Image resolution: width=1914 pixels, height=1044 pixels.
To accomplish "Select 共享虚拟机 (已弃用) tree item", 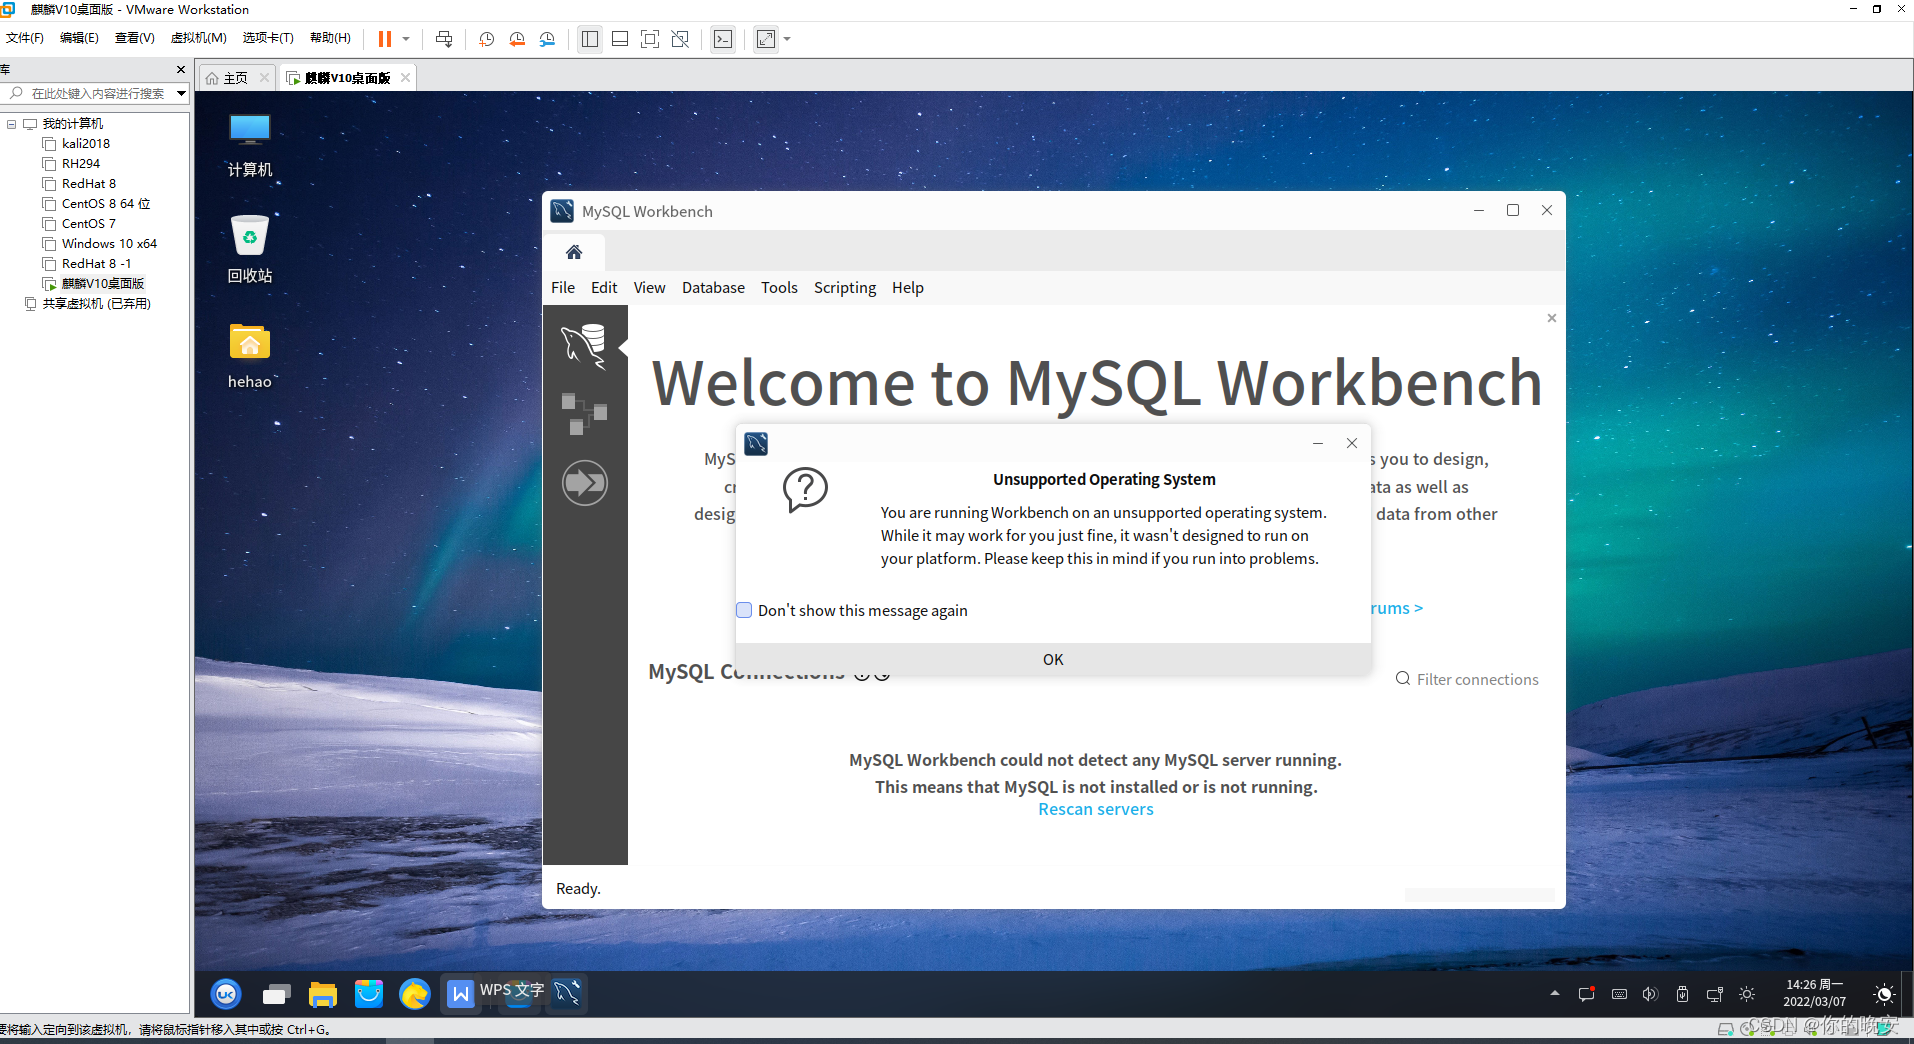I will pos(96,304).
